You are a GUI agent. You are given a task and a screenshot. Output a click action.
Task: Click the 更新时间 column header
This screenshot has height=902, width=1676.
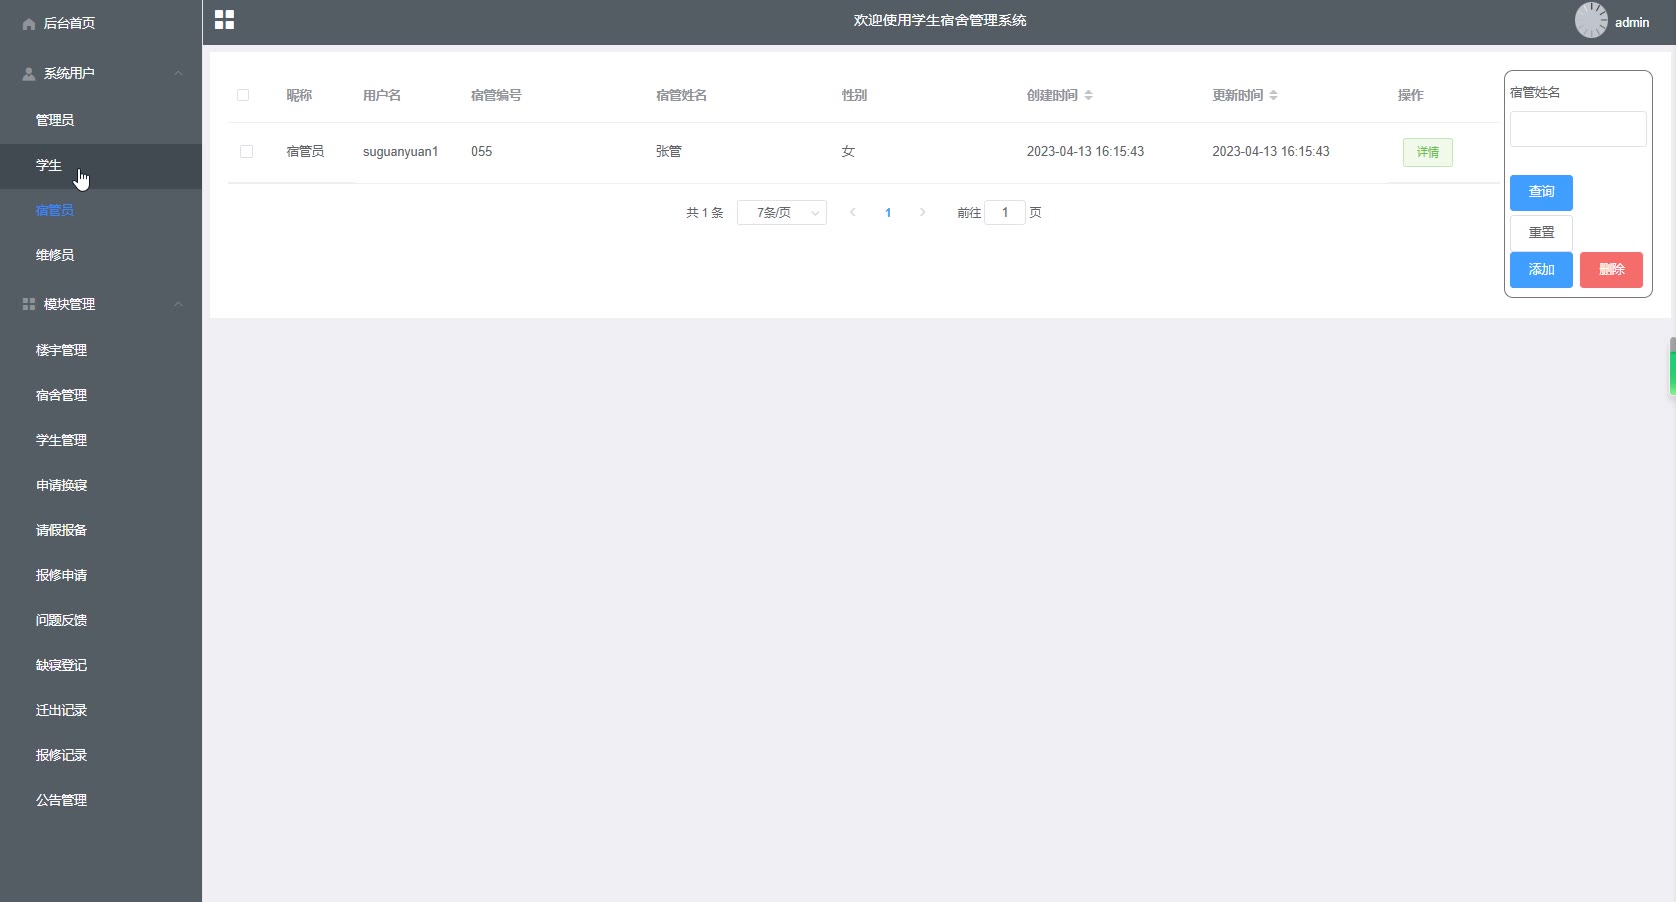(x=1238, y=95)
